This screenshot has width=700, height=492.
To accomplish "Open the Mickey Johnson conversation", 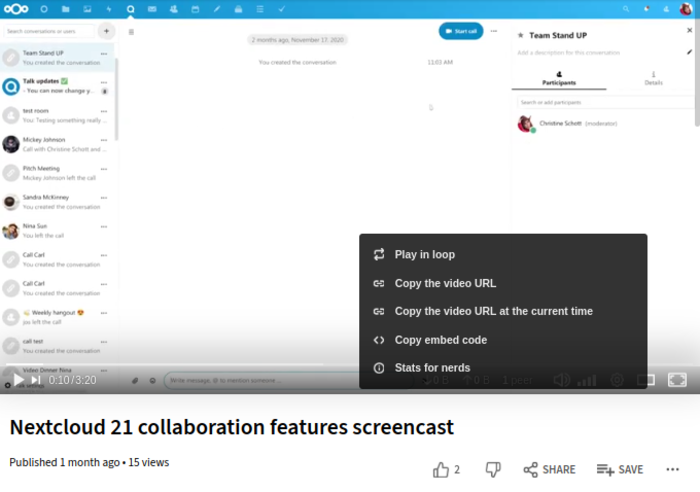I will [57, 144].
